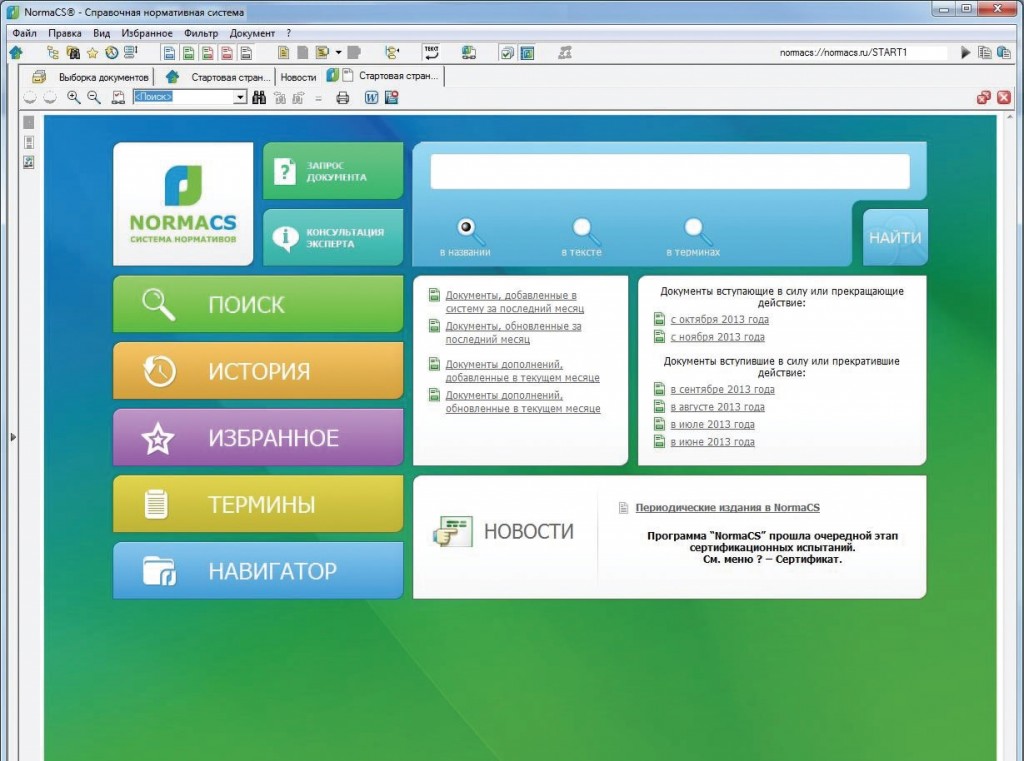The image size is (1024, 761).
Task: Click the word-wrap 'текст' toolbar icon
Action: coord(431,52)
